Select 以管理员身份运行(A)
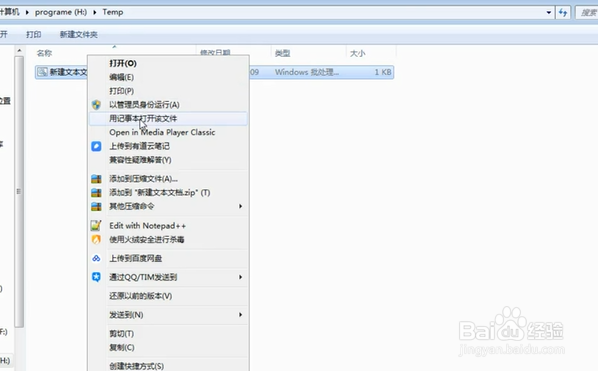Viewport: 598px width, 371px height. [168, 105]
